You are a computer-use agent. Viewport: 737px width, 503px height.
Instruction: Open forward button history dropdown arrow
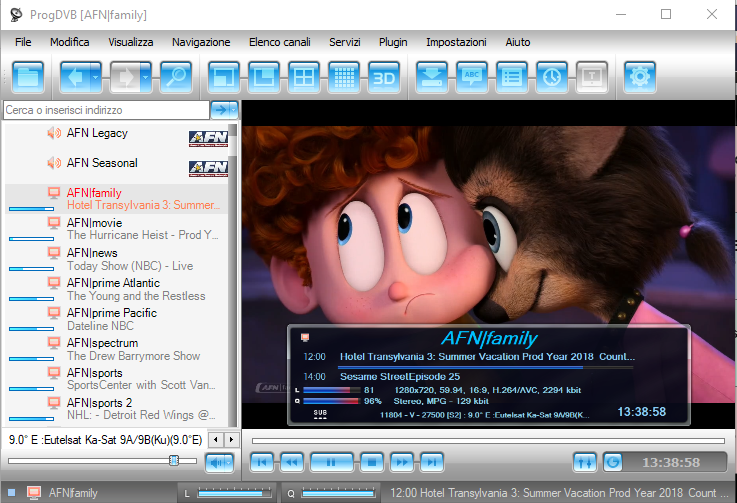[146, 77]
